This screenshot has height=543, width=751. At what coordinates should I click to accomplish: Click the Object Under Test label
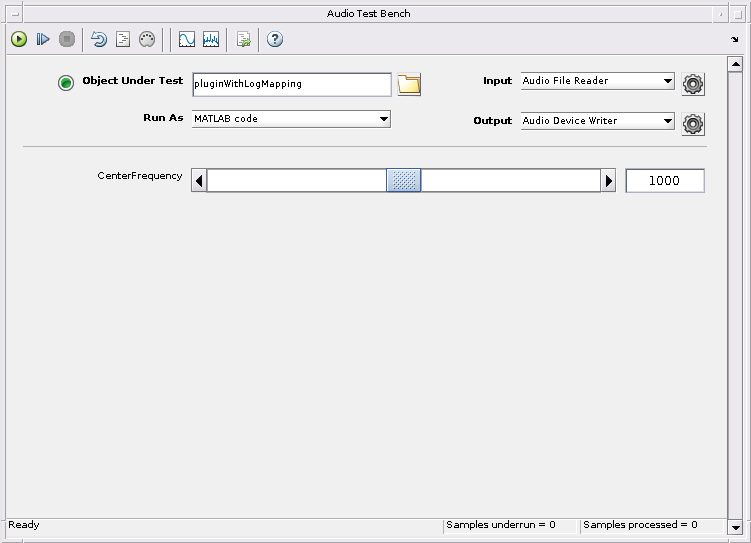133,80
